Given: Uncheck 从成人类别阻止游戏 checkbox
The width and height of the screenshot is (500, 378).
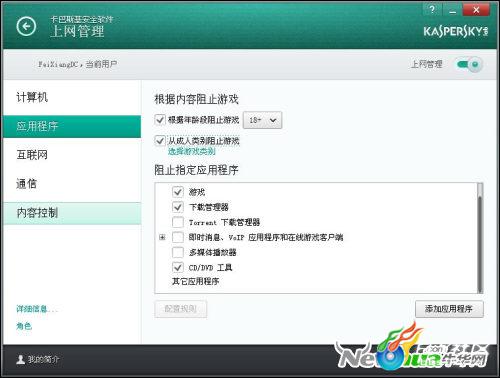Looking at the screenshot, I should [x=160, y=140].
